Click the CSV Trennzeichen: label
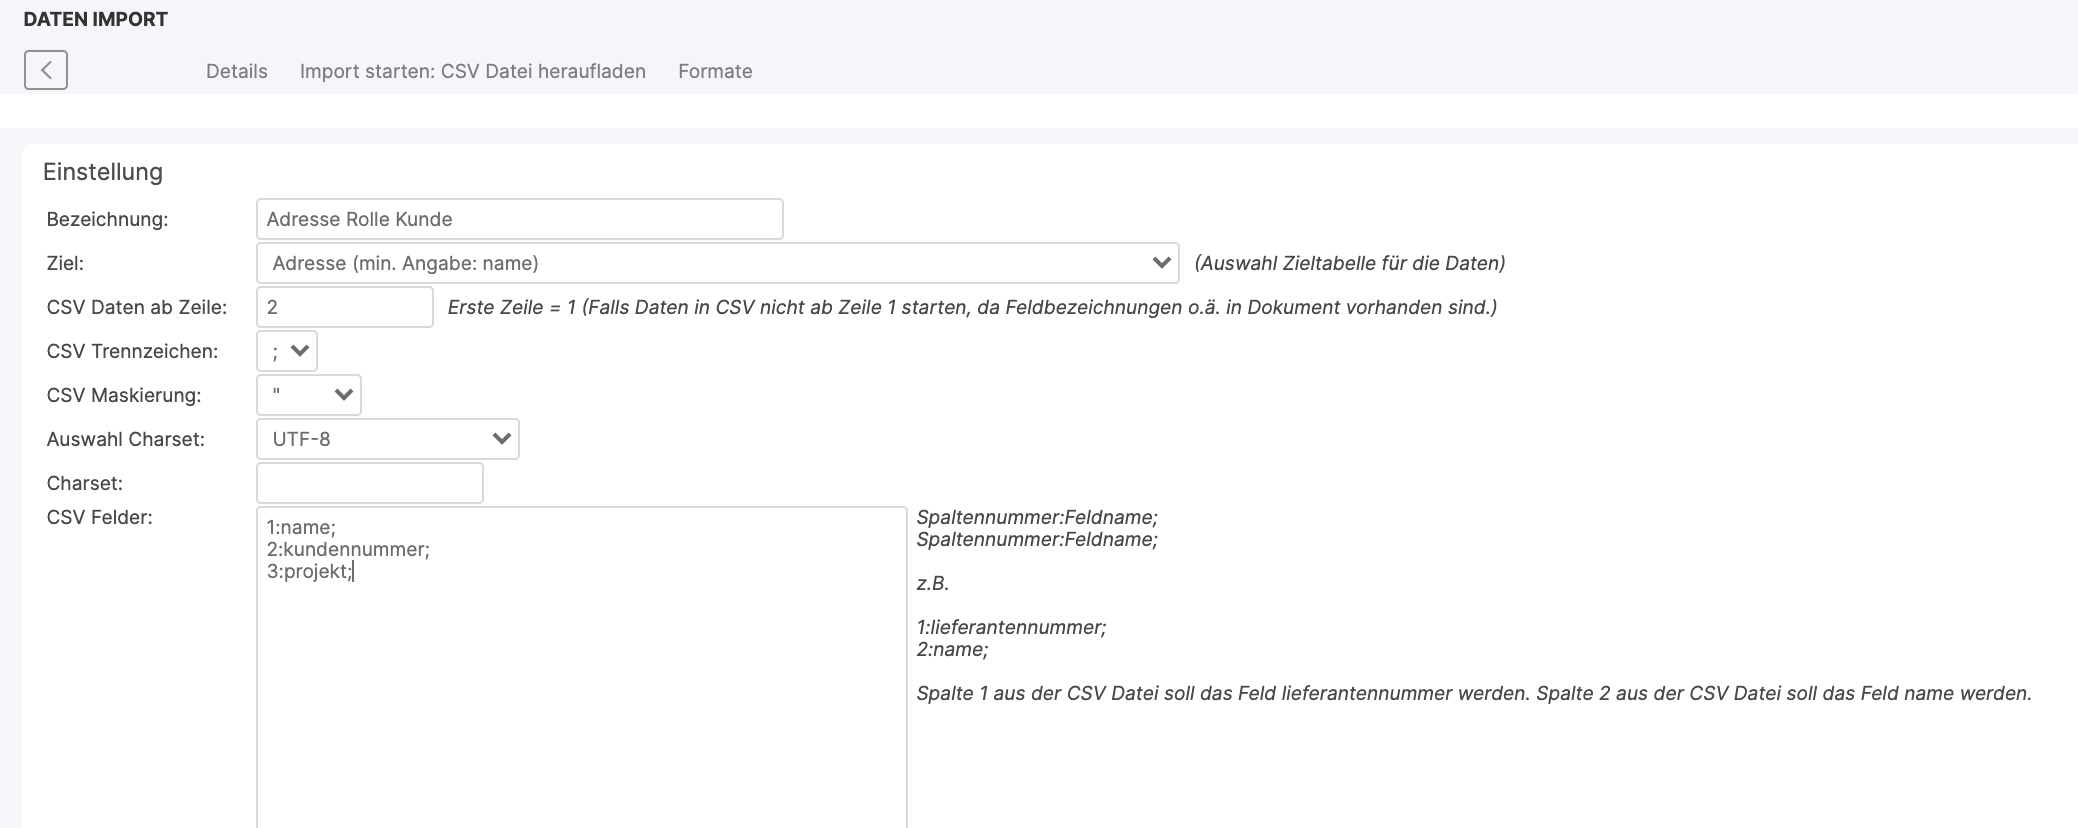Image resolution: width=2078 pixels, height=828 pixels. tap(132, 351)
